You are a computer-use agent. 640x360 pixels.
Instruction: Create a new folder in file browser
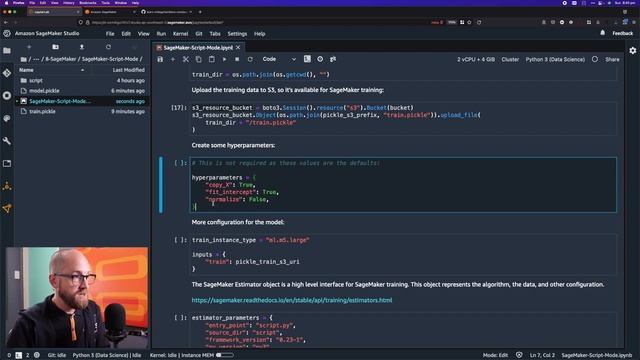click(x=56, y=47)
